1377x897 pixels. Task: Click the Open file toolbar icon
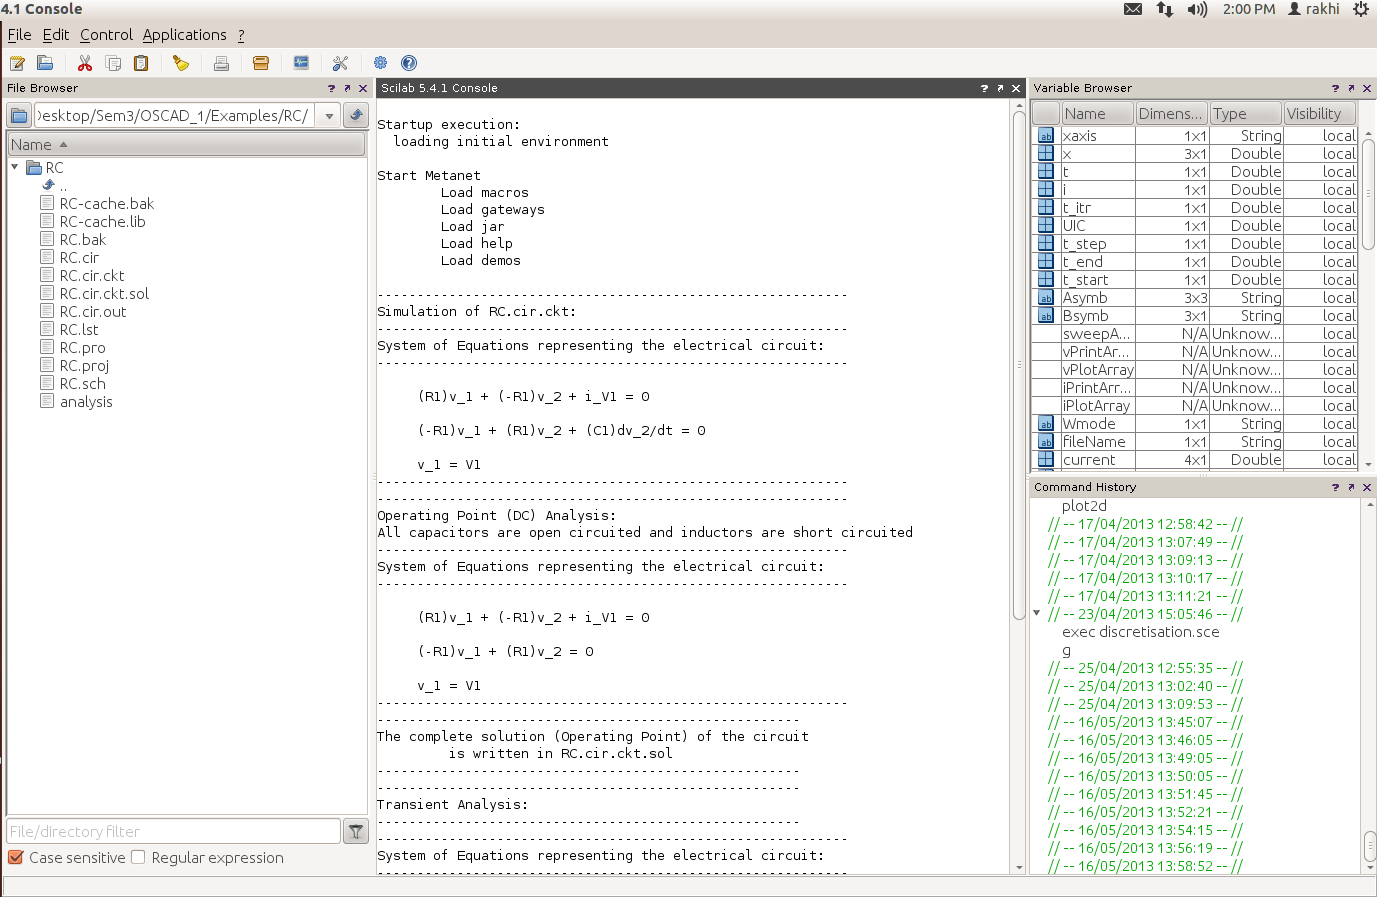tap(45, 63)
